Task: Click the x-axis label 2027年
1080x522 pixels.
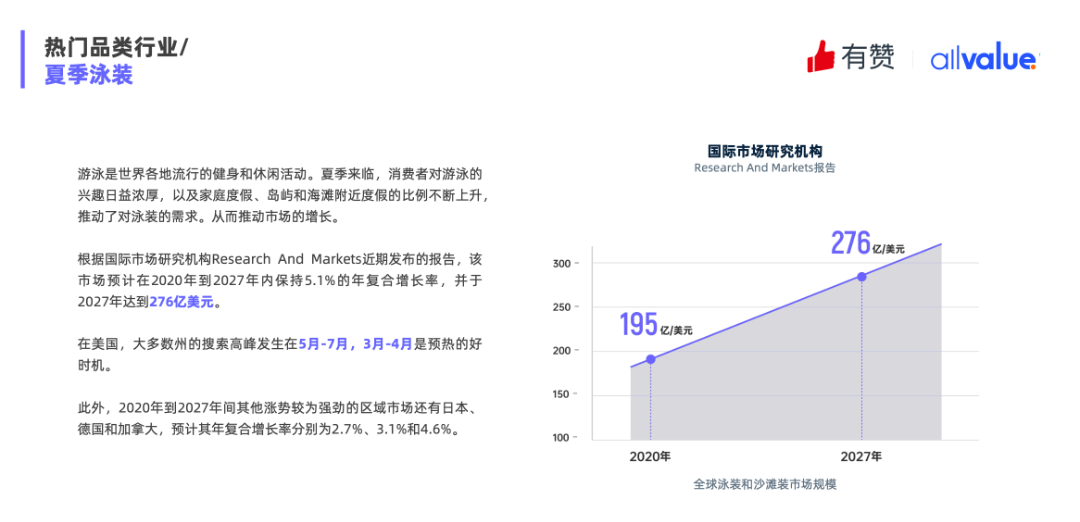Action: [x=861, y=456]
